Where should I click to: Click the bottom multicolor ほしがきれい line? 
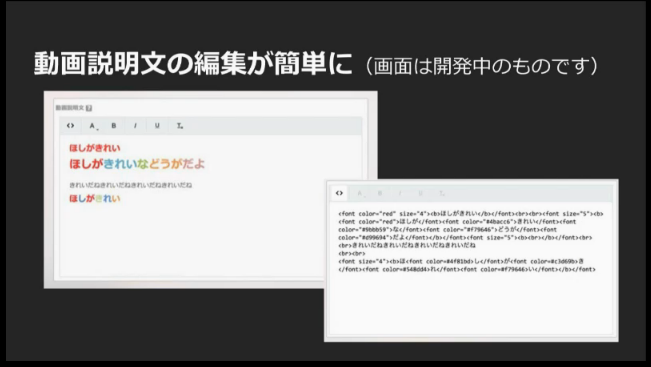[95, 198]
